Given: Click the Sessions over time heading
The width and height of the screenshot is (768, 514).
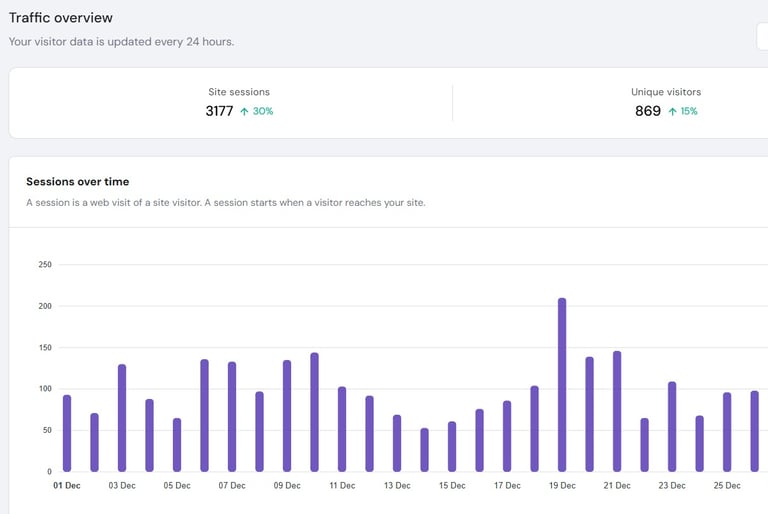Looking at the screenshot, I should tap(77, 182).
